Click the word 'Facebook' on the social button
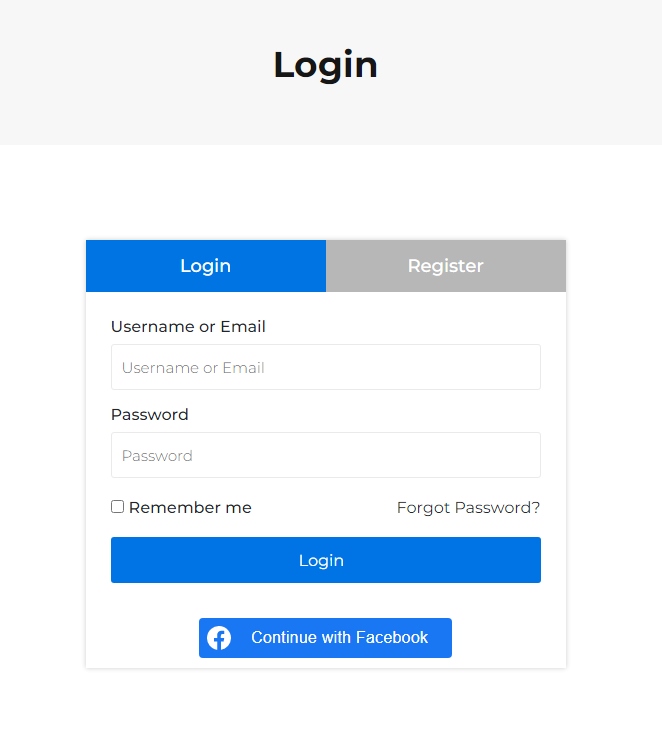Screen dimensions: 662x734 click(392, 637)
